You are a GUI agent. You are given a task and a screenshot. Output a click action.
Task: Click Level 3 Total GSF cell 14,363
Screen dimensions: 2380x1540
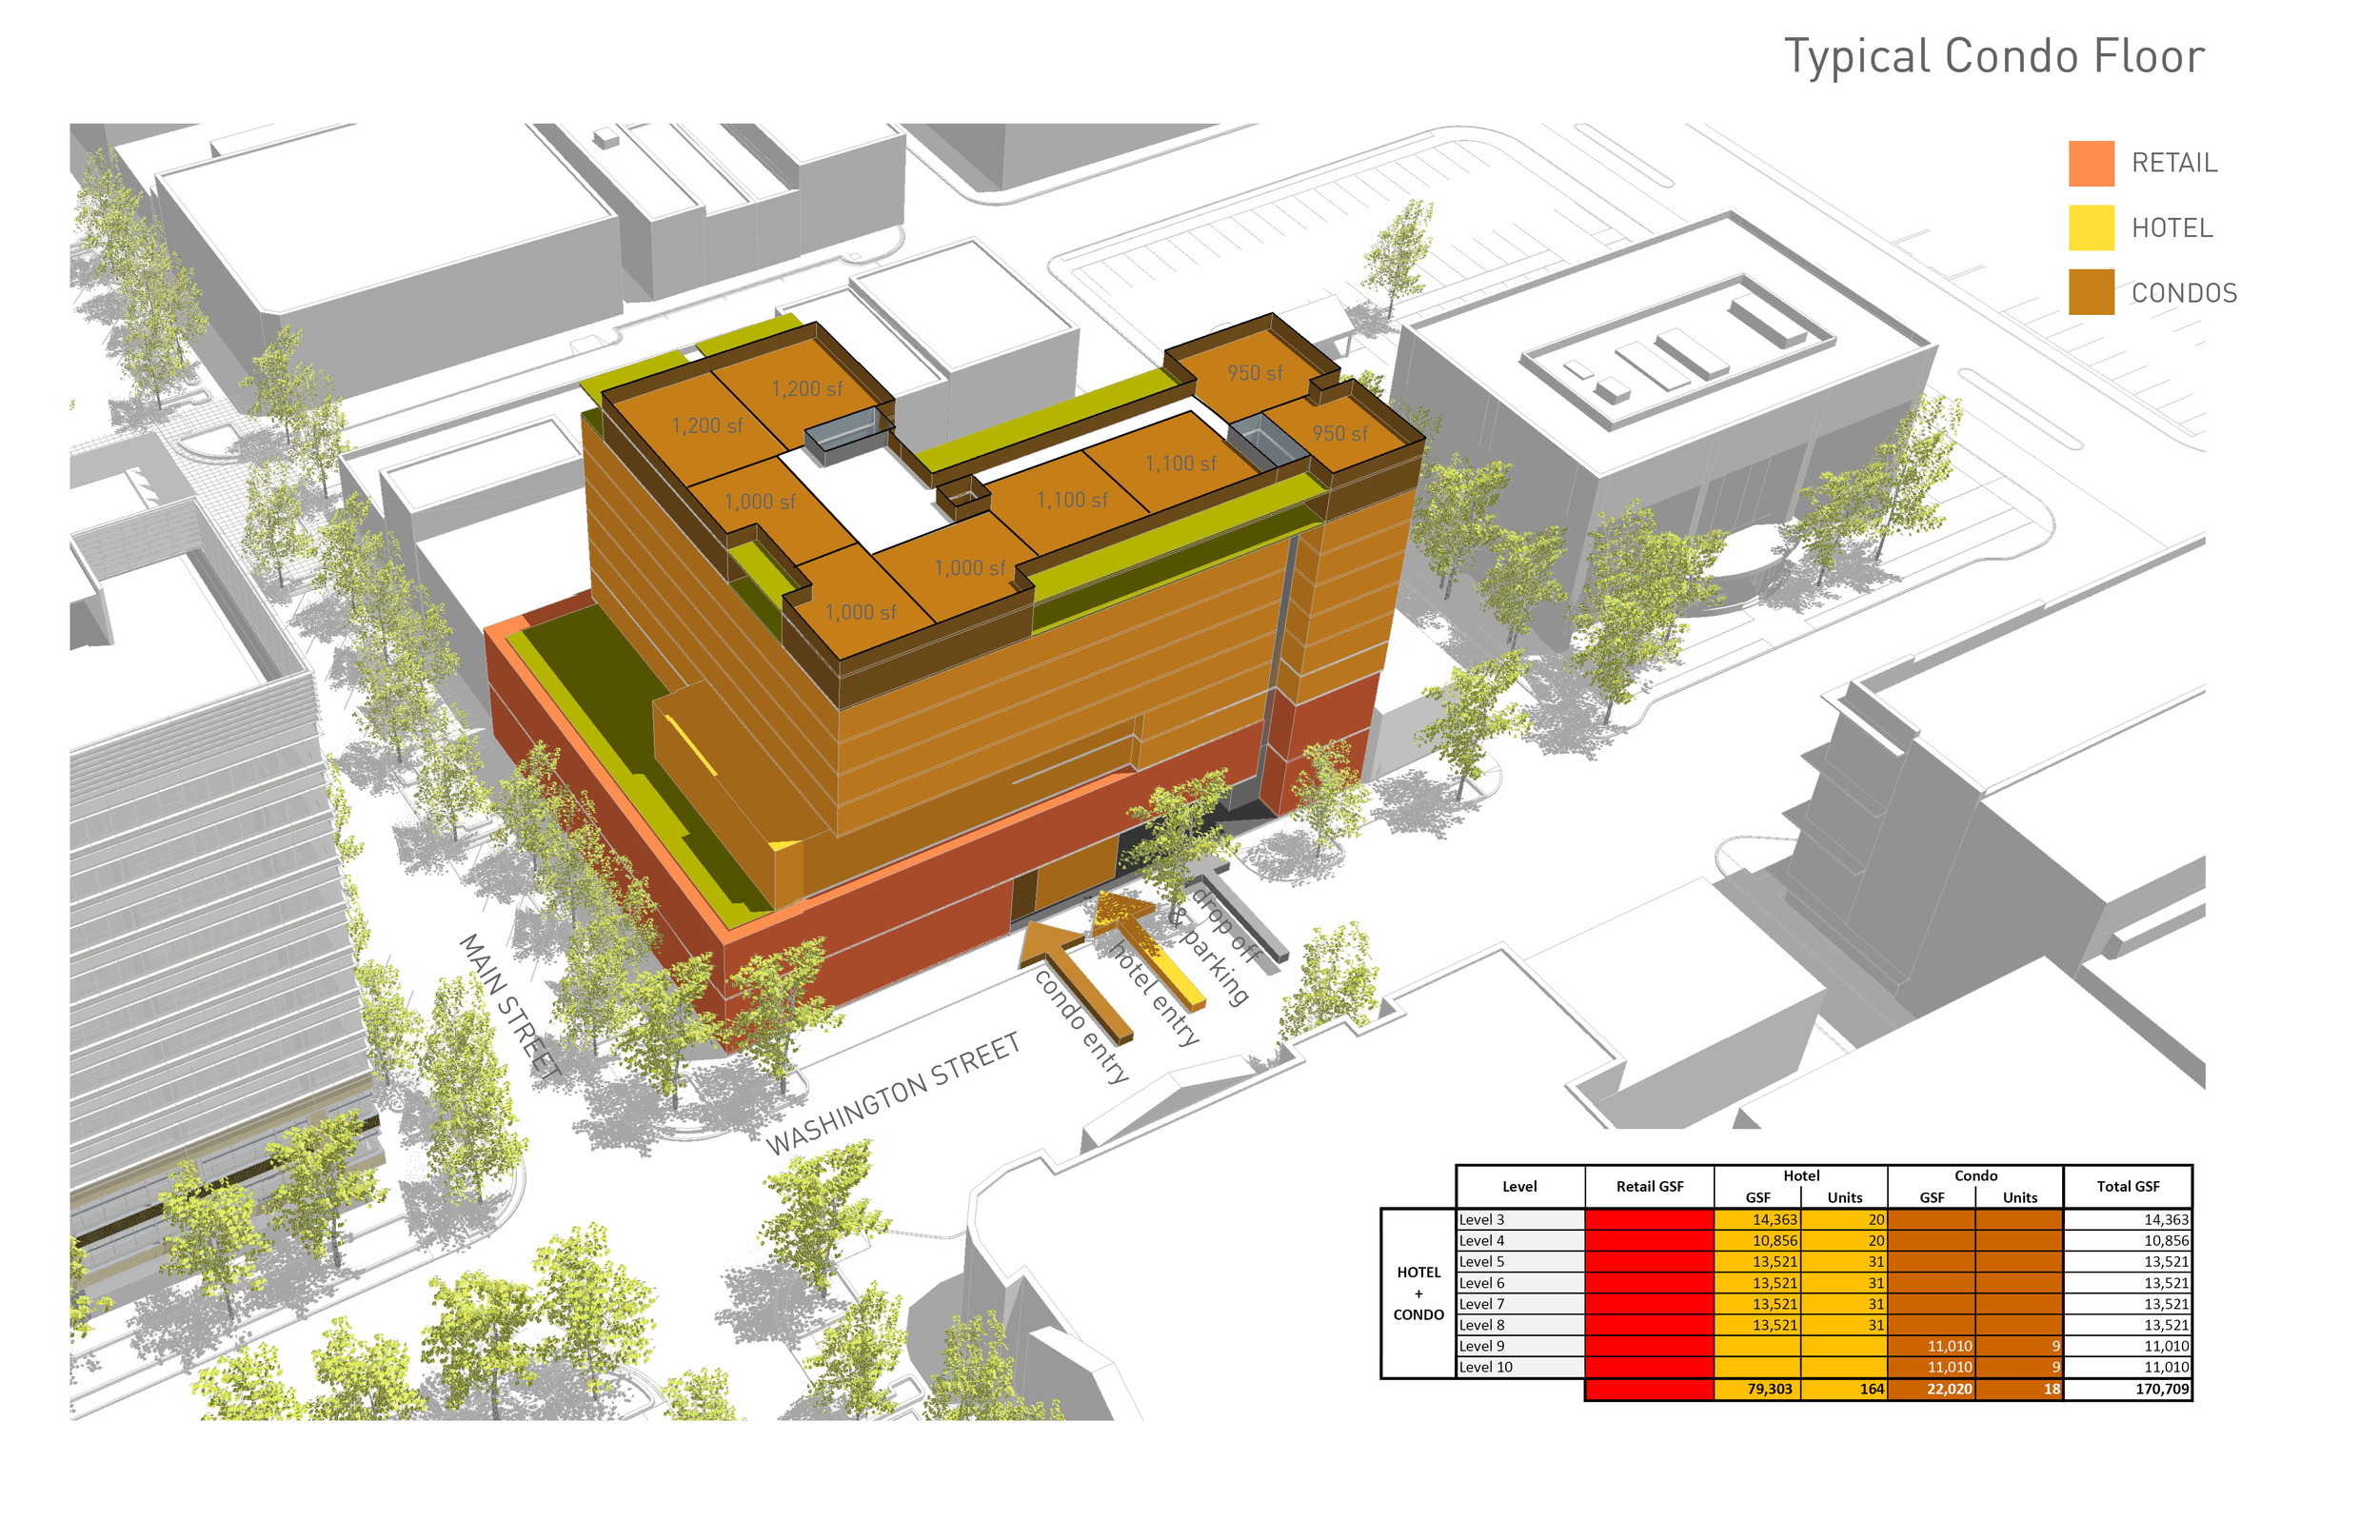[2128, 1220]
